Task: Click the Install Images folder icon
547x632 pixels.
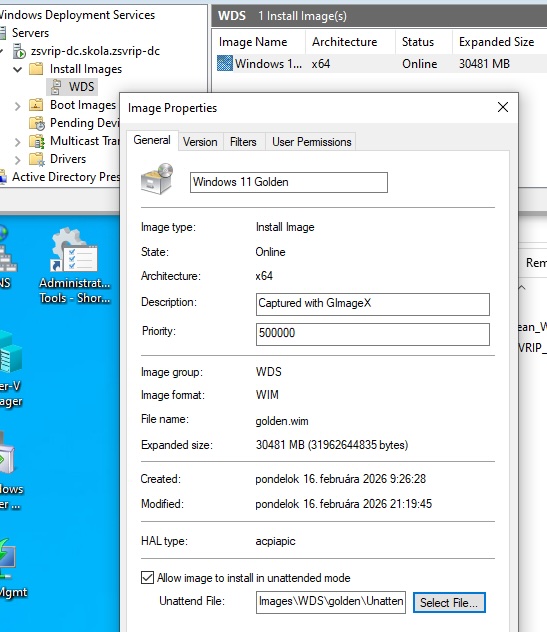Action: [x=36, y=69]
